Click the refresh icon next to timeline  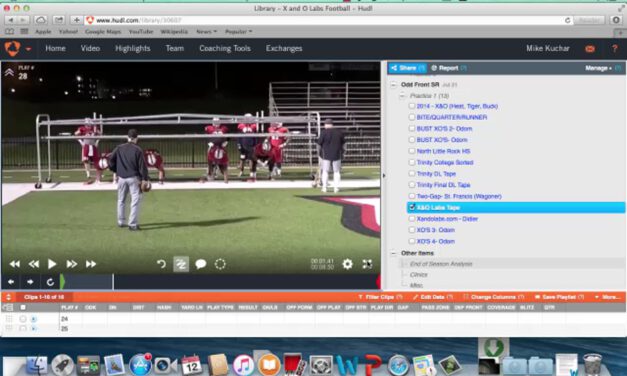pyautogui.click(x=50, y=282)
